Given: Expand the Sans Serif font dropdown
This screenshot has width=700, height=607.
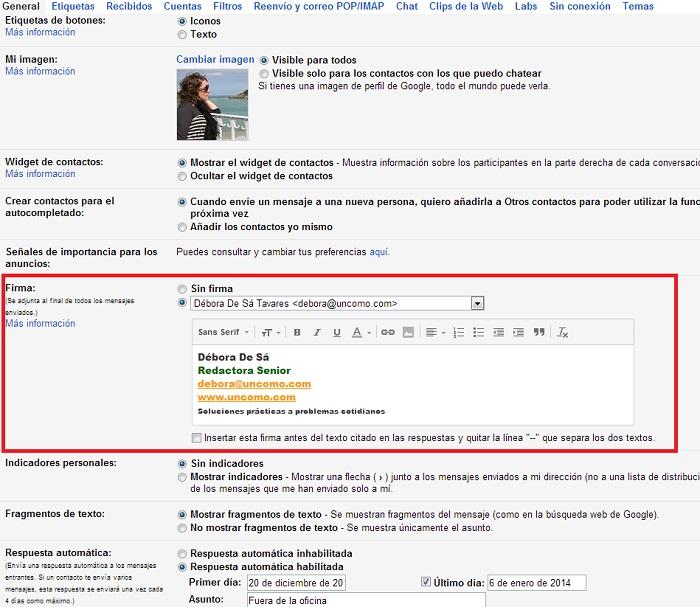Looking at the screenshot, I should click(223, 332).
